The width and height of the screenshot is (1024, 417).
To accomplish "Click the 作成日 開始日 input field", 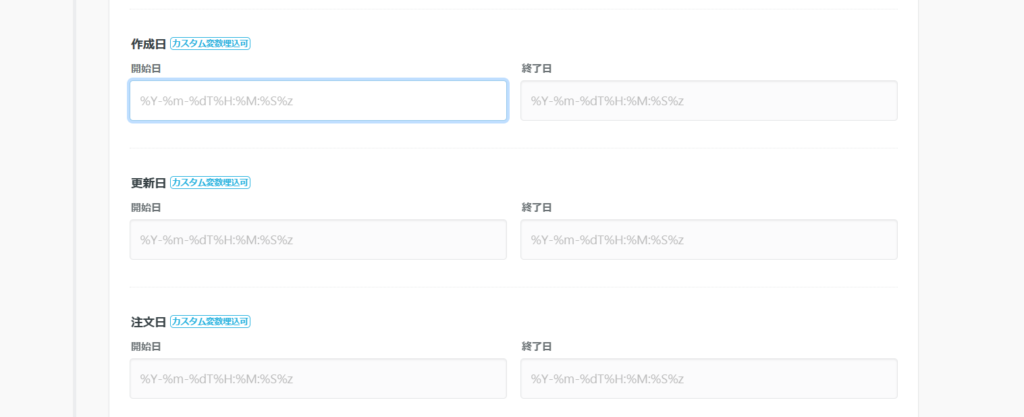I will tap(318, 101).
